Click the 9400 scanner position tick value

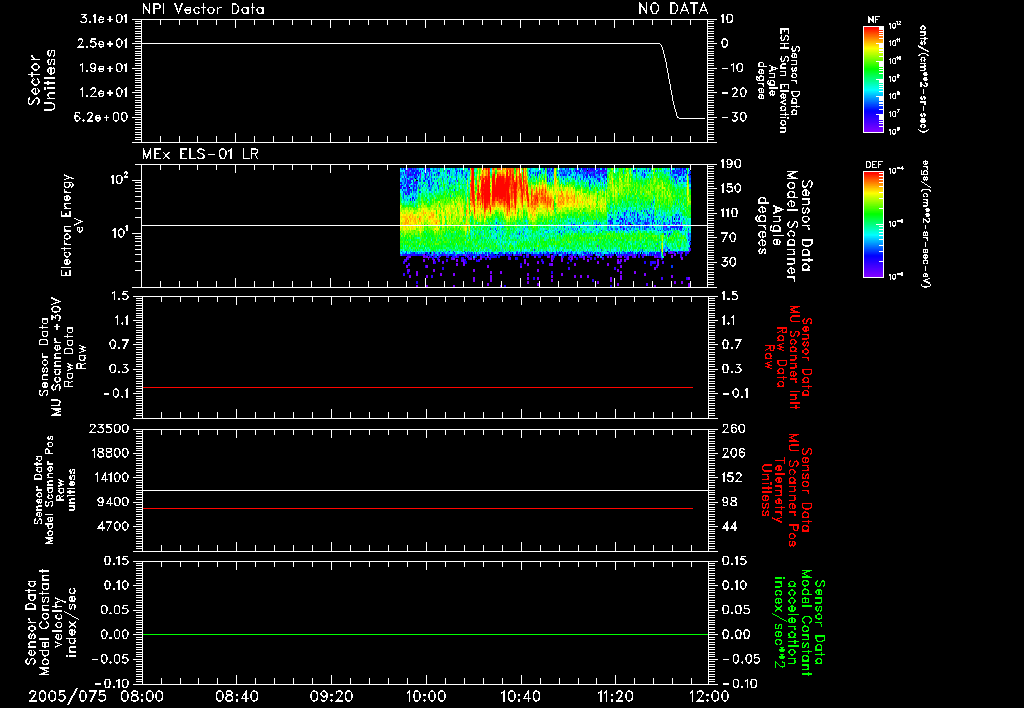click(x=113, y=502)
